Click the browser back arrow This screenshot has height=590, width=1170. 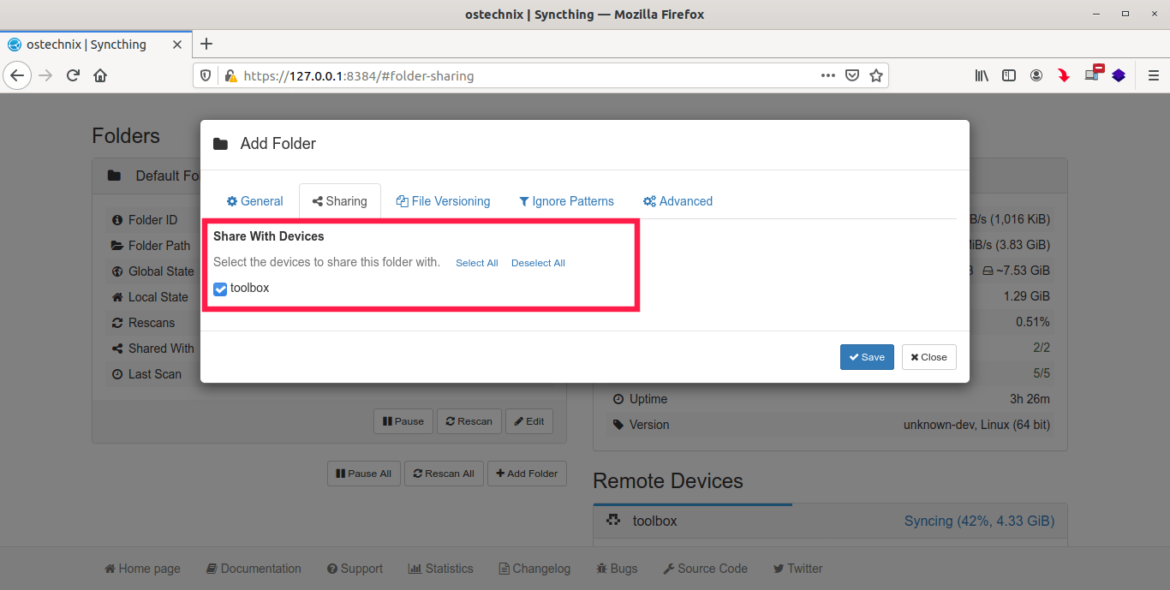pos(17,75)
